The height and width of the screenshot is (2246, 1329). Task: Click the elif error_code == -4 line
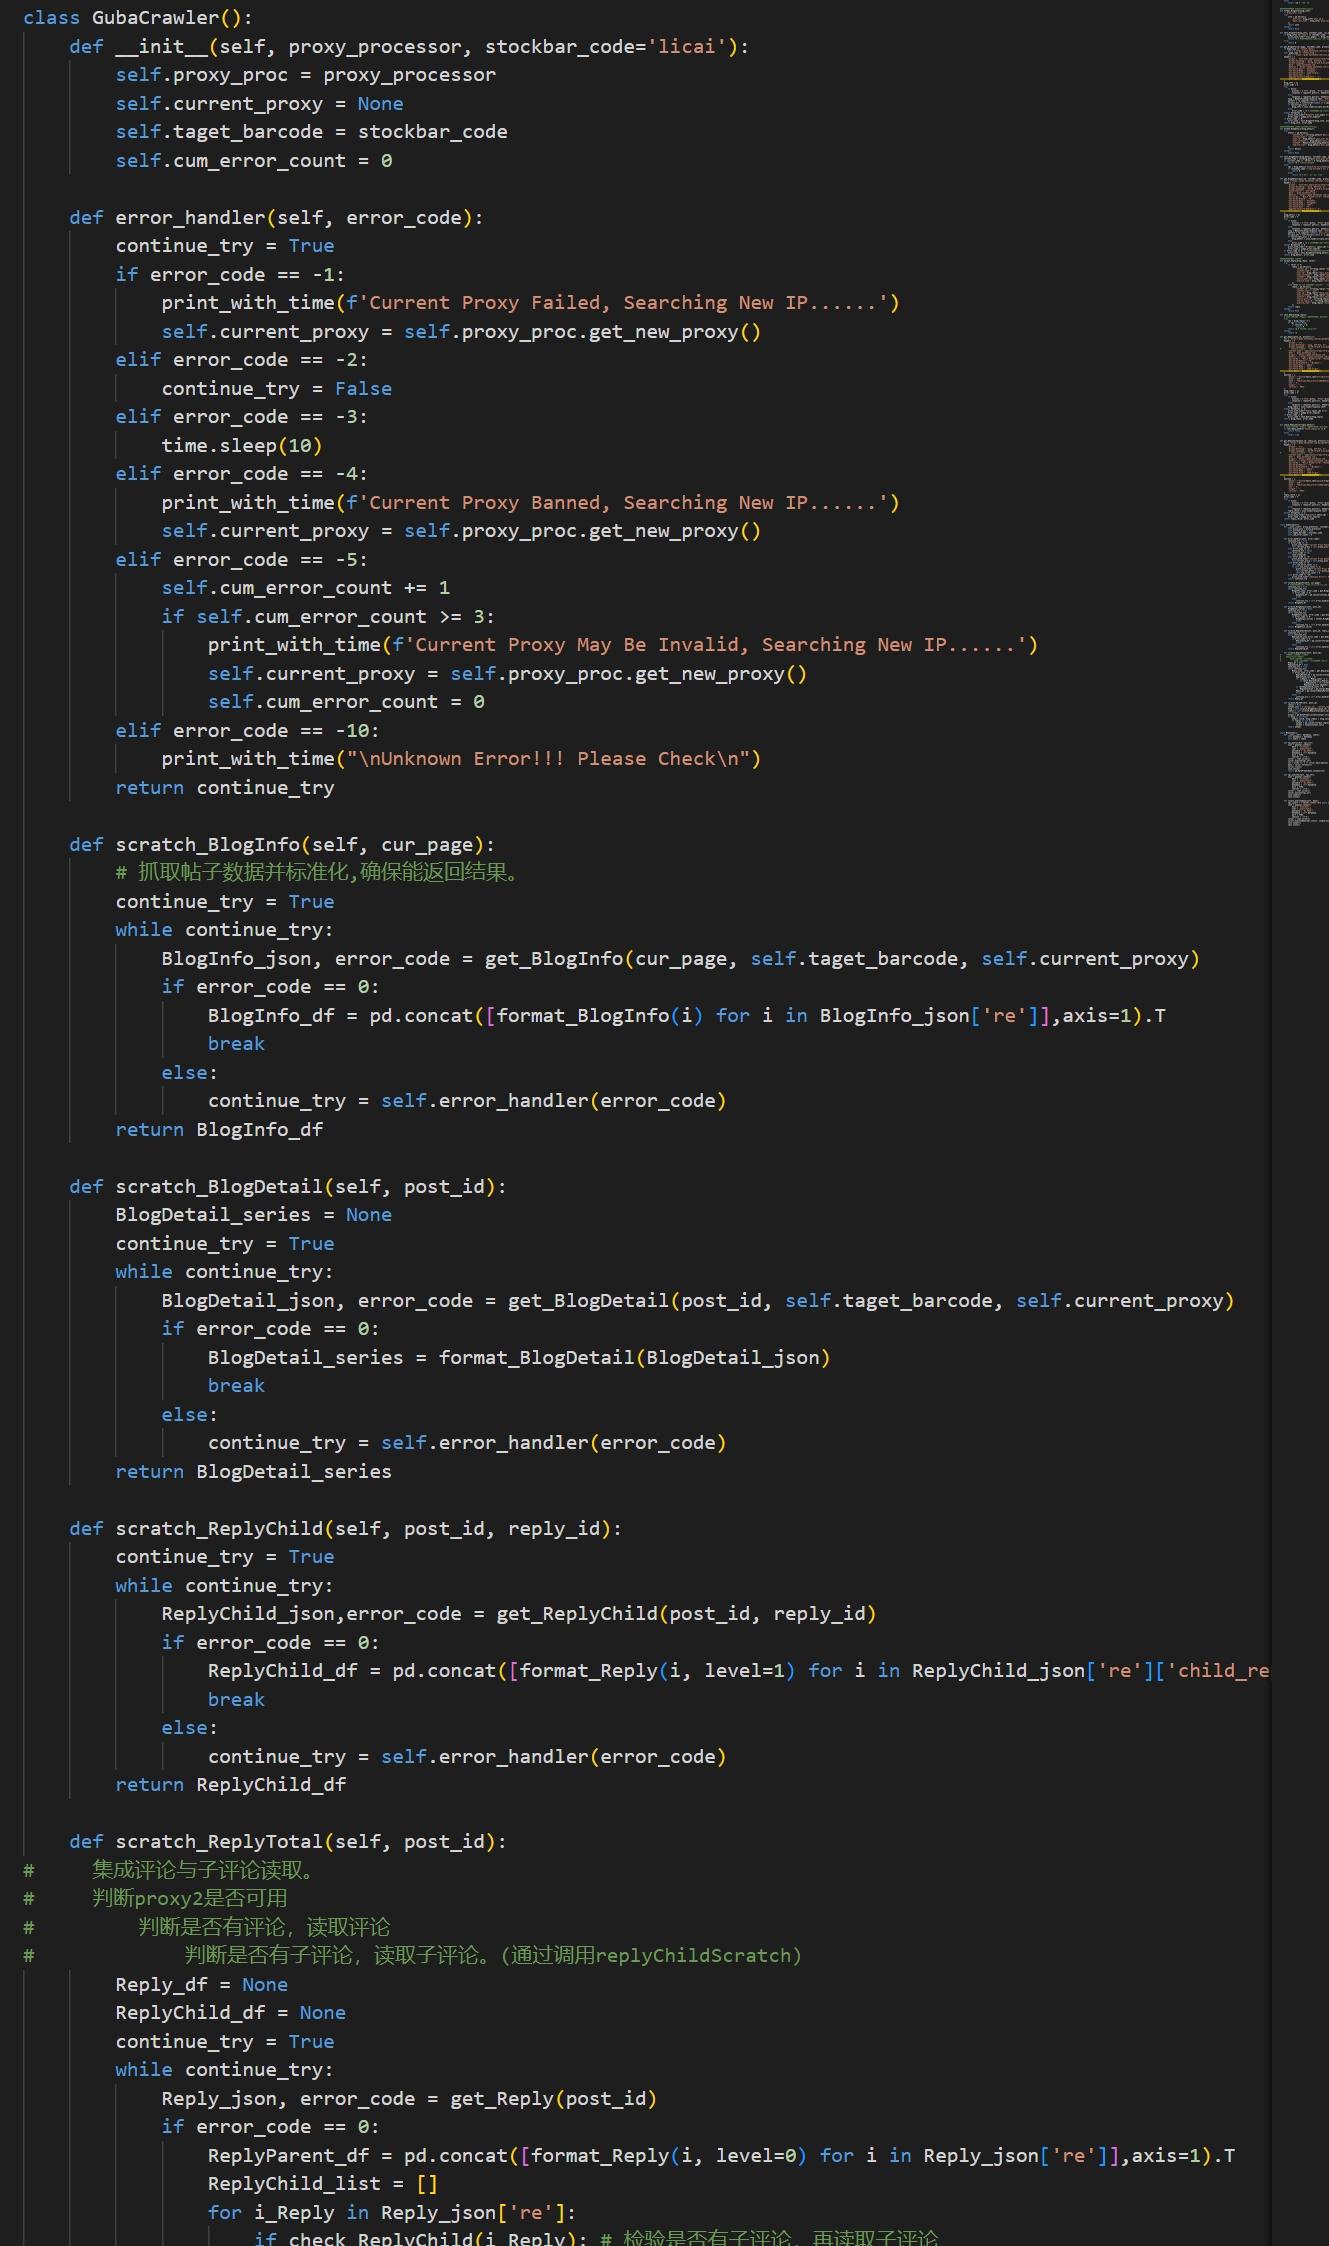click(241, 473)
